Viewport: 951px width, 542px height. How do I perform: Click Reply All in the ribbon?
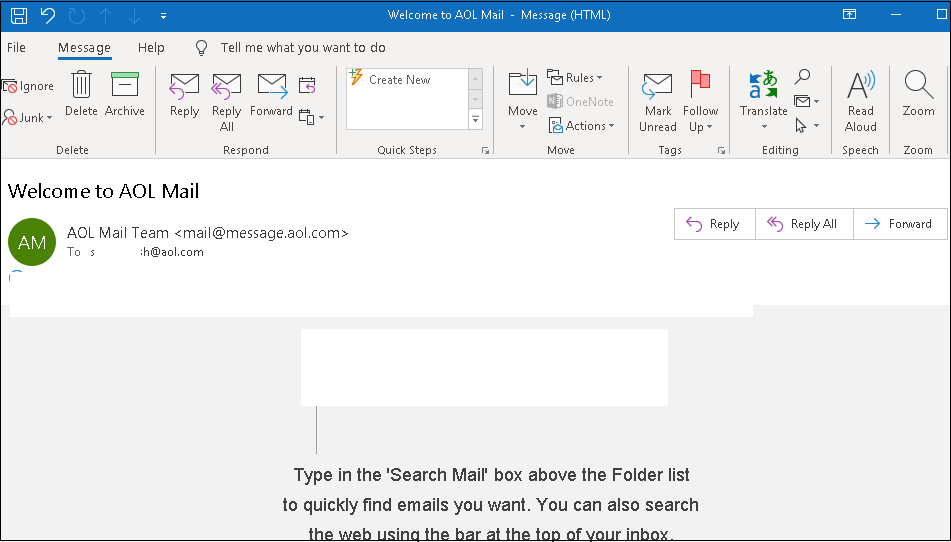[x=226, y=102]
